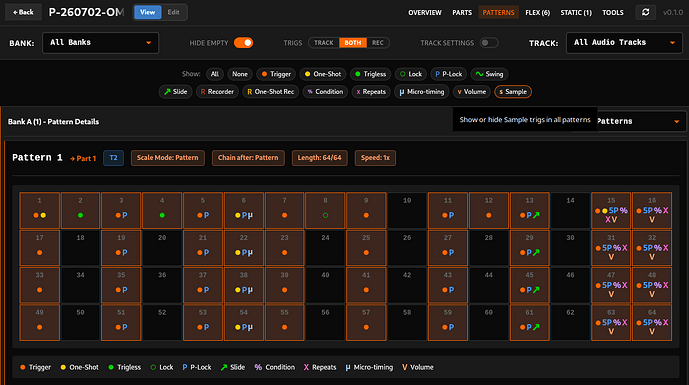
Task: Open the Flex (6) tab
Action: tap(537, 12)
